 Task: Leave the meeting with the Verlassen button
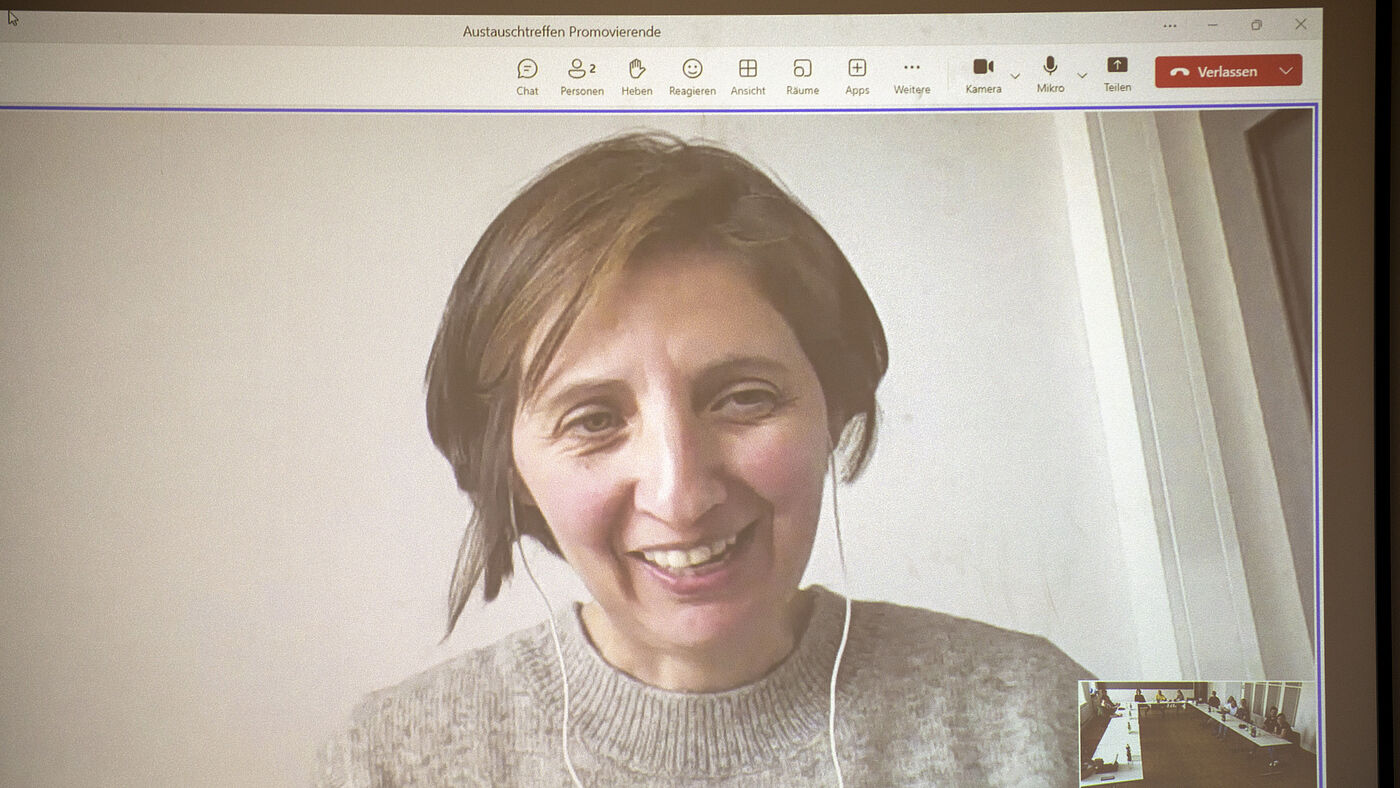pyautogui.click(x=1213, y=71)
